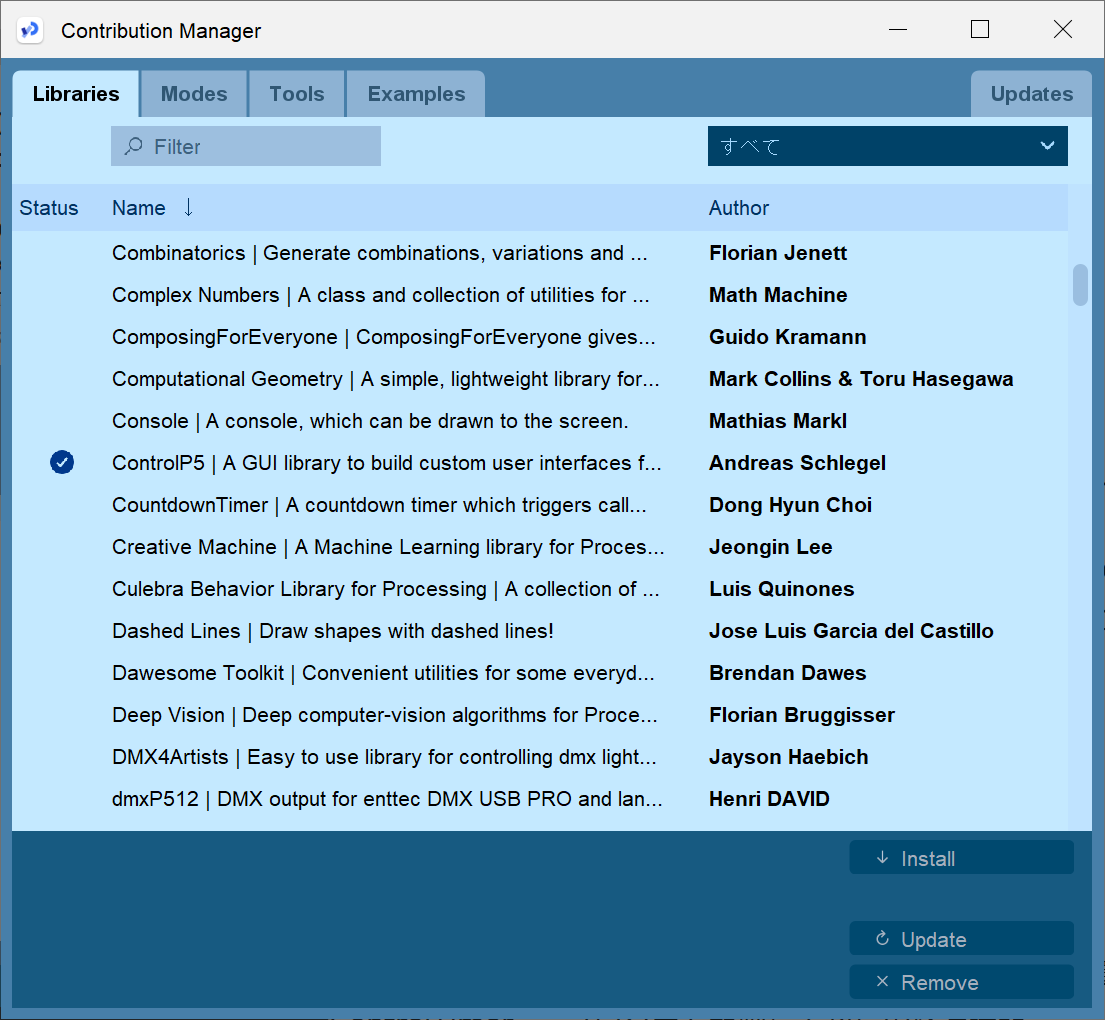This screenshot has height=1020, width=1105.
Task: Click into the Filter search field
Action: (x=246, y=146)
